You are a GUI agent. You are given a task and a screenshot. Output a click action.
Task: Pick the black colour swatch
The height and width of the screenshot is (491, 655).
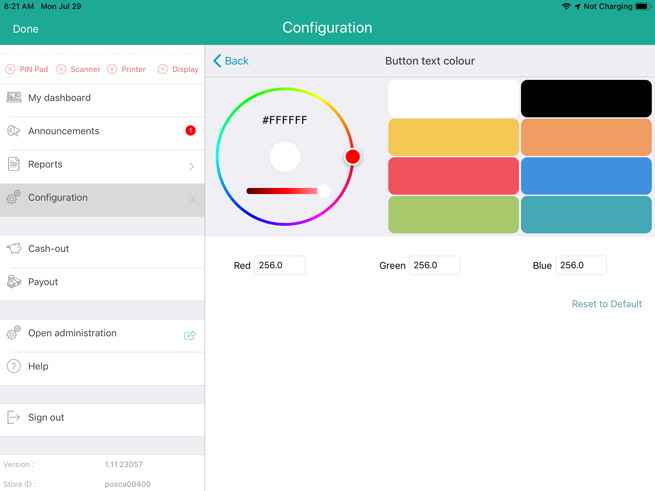click(x=586, y=99)
